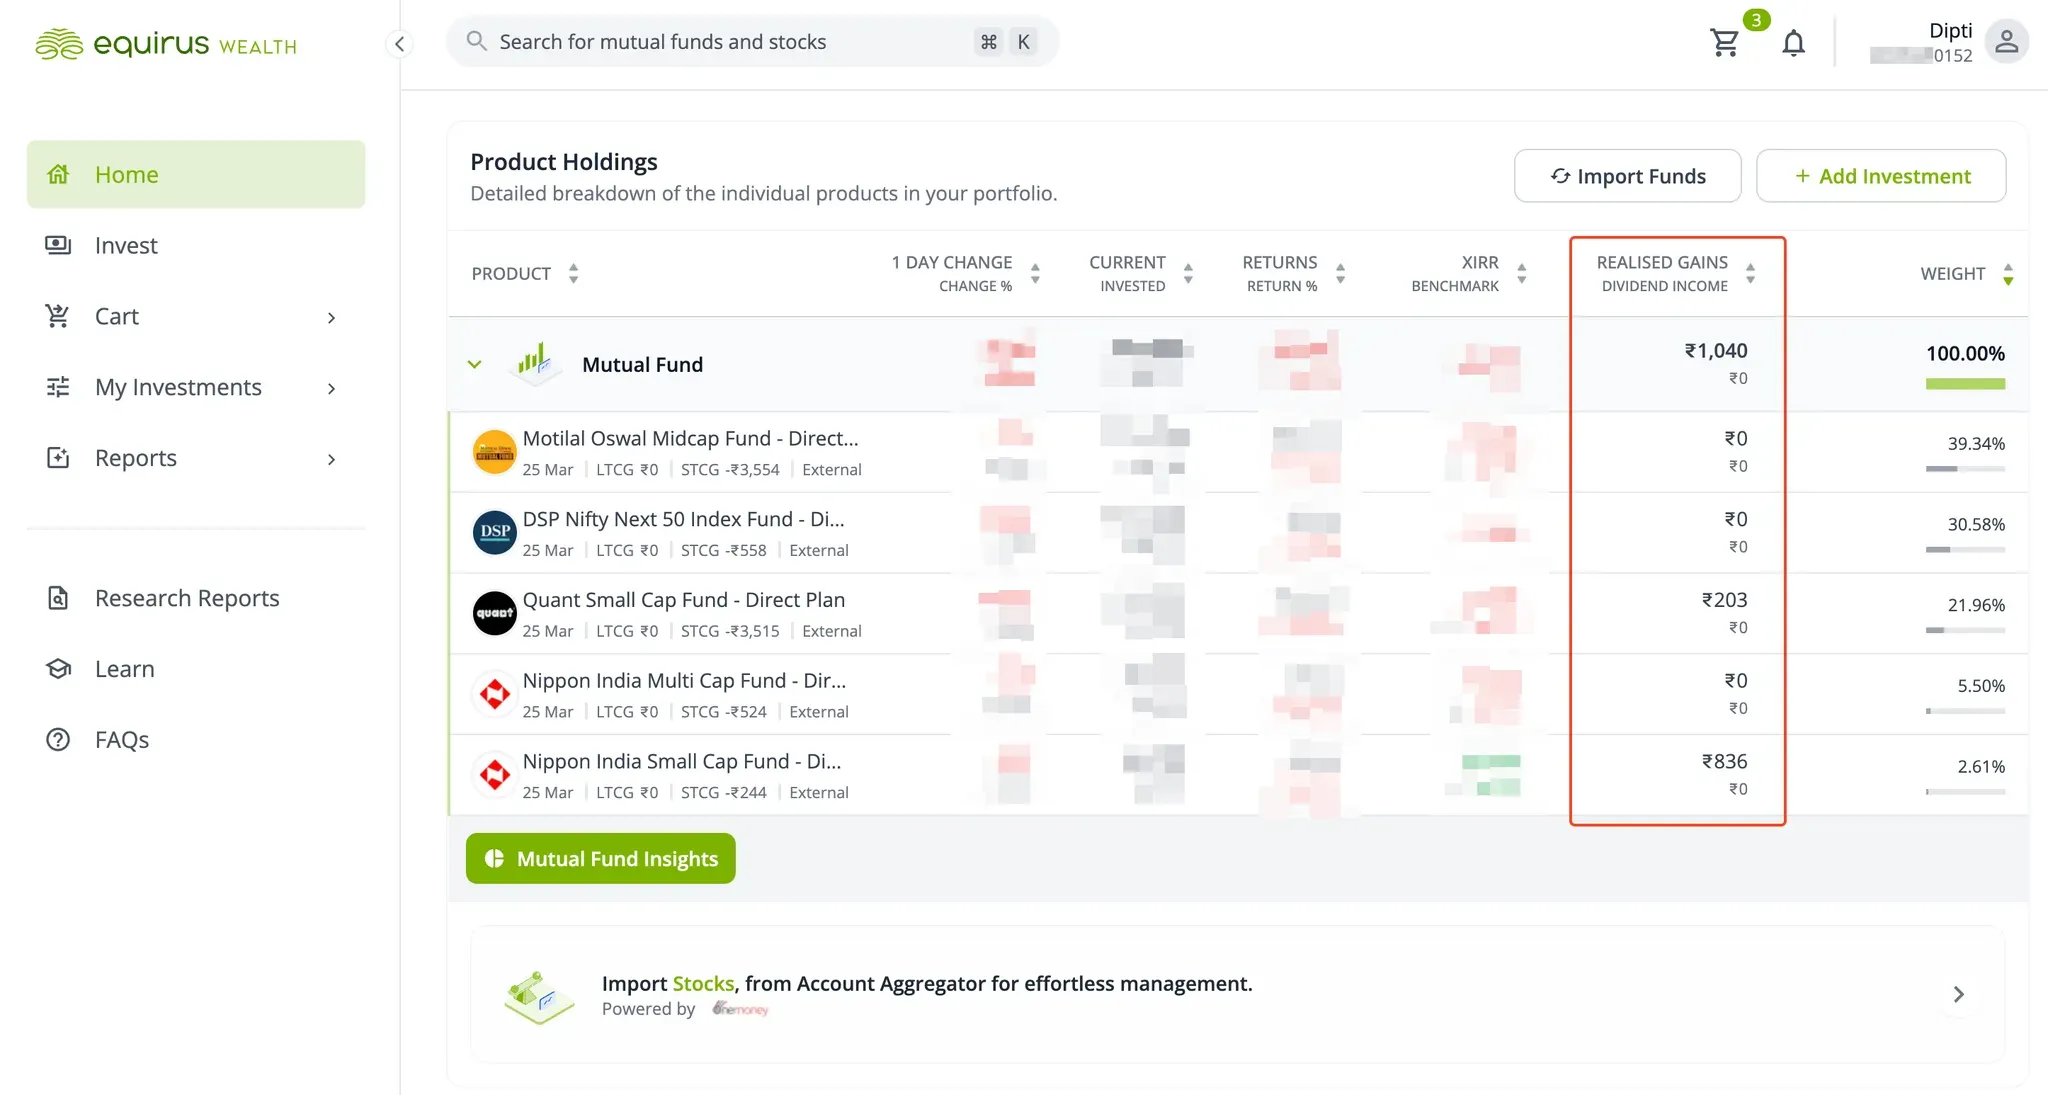Viewport: 2048px width, 1095px height.
Task: Click the Home house icon in sidebar
Action: tap(58, 174)
